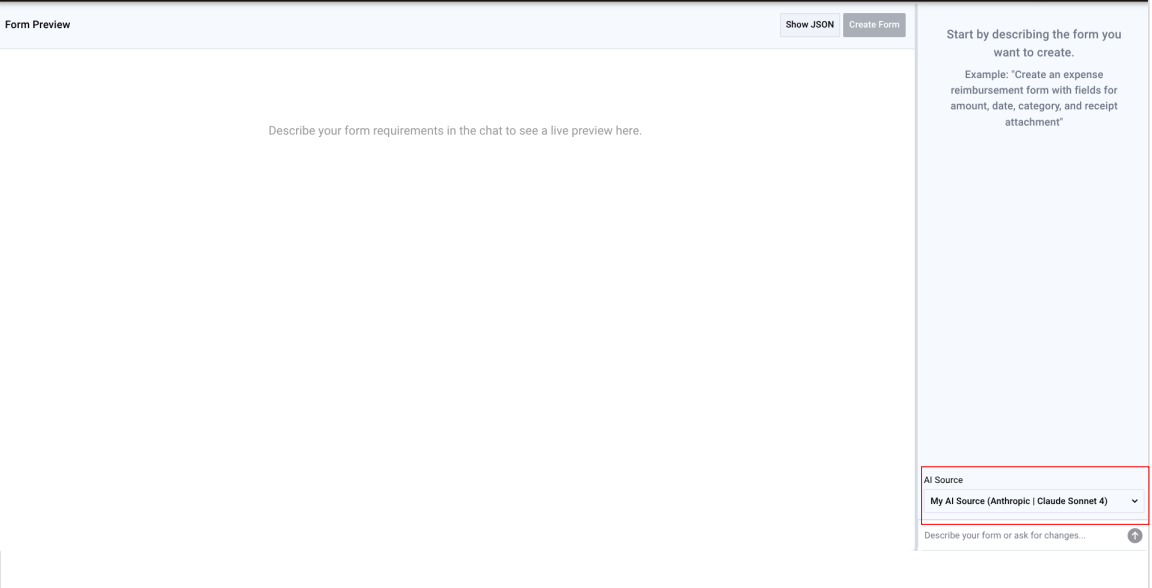This screenshot has width=1152, height=588.
Task: Click the white strip below the chat input
Action: point(1033,568)
